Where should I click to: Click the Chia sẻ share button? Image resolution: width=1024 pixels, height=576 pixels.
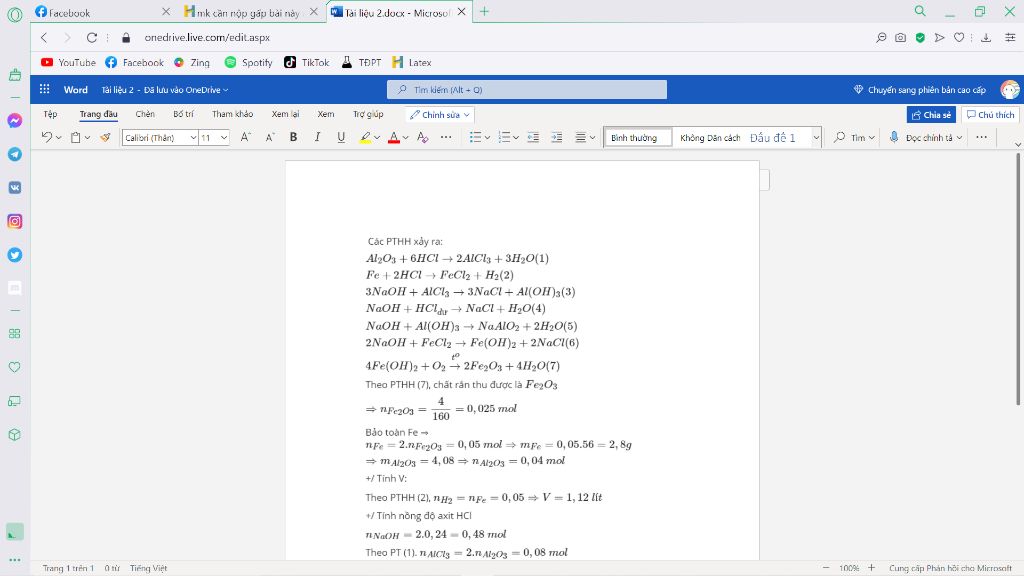[931, 114]
